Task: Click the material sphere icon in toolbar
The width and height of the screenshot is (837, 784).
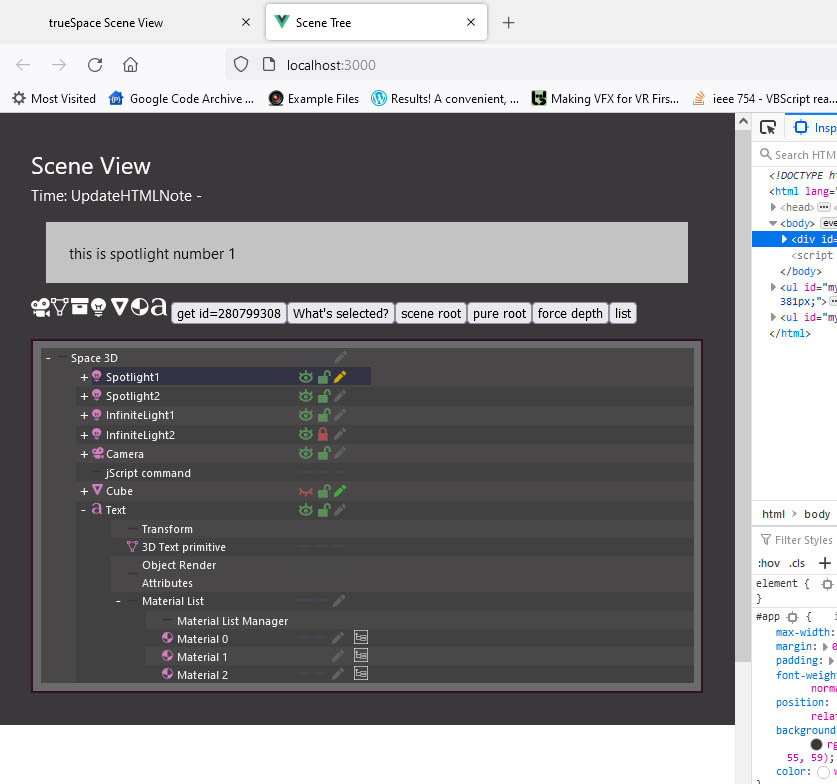Action: pyautogui.click(x=139, y=307)
